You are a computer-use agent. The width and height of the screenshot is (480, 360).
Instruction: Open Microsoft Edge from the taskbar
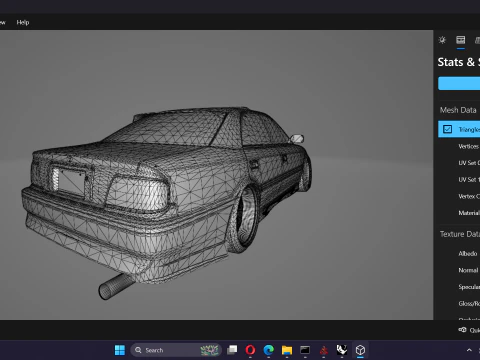pos(269,350)
